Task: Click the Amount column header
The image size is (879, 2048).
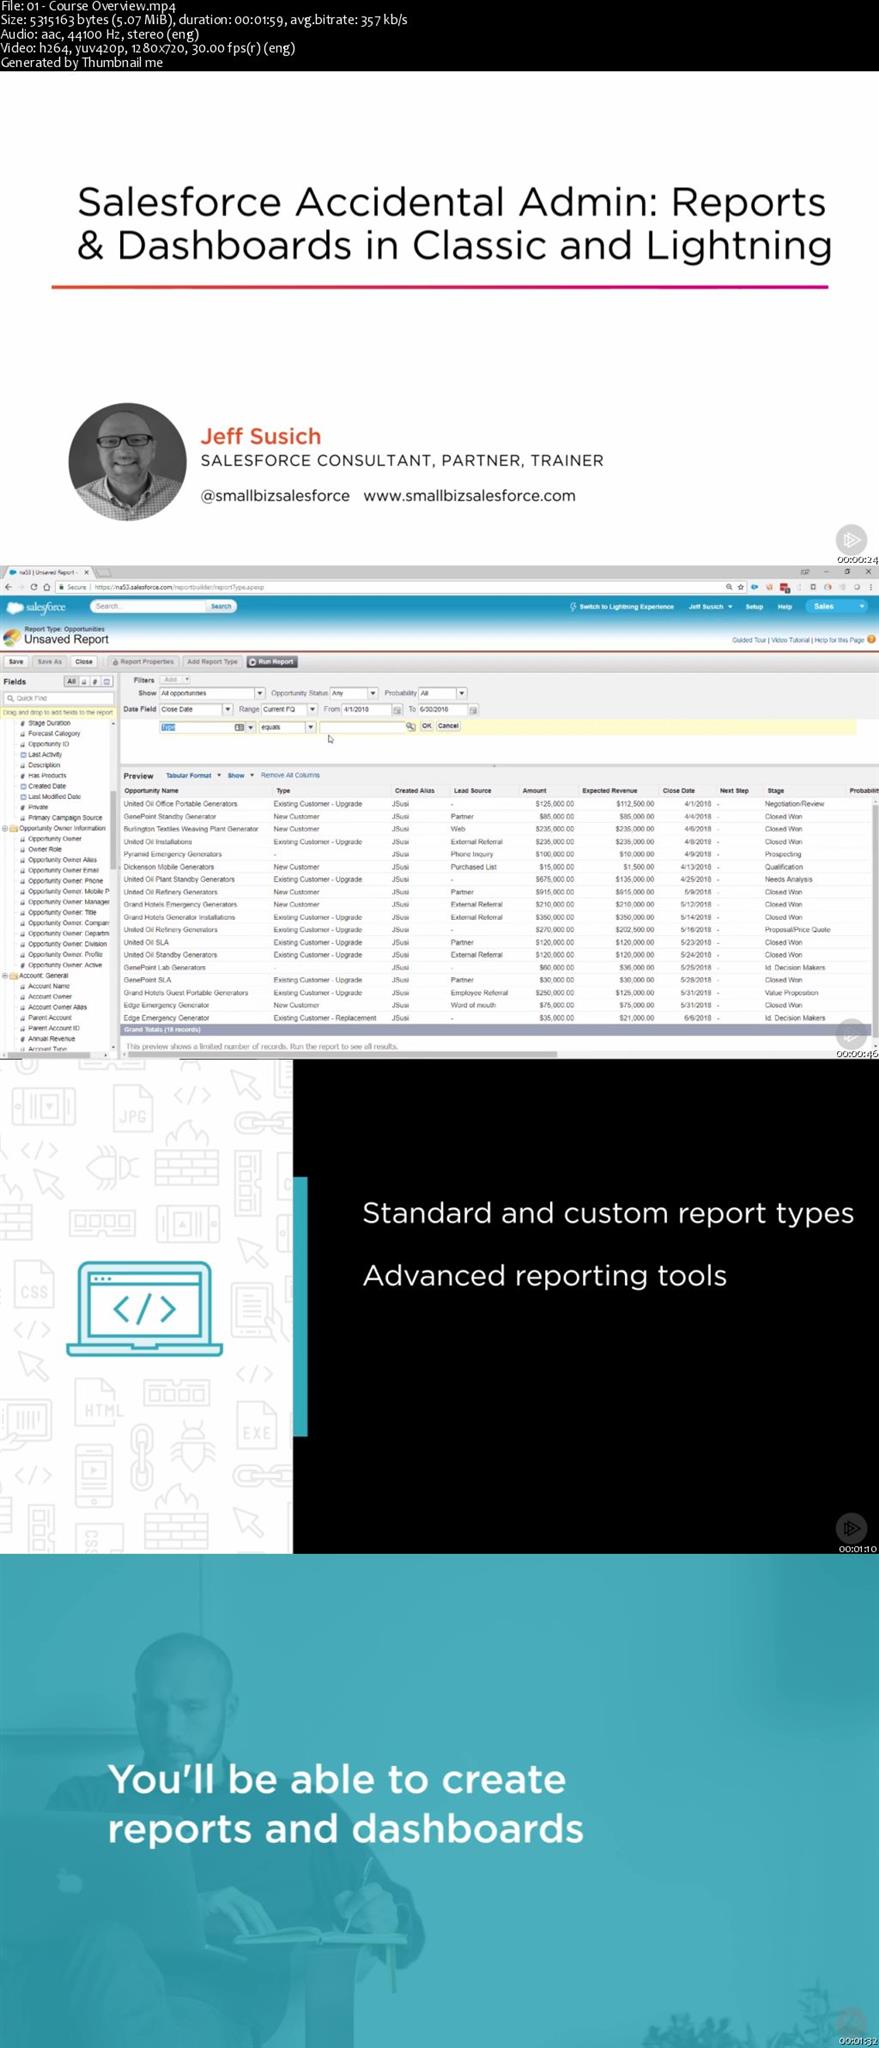Action: pos(534,791)
